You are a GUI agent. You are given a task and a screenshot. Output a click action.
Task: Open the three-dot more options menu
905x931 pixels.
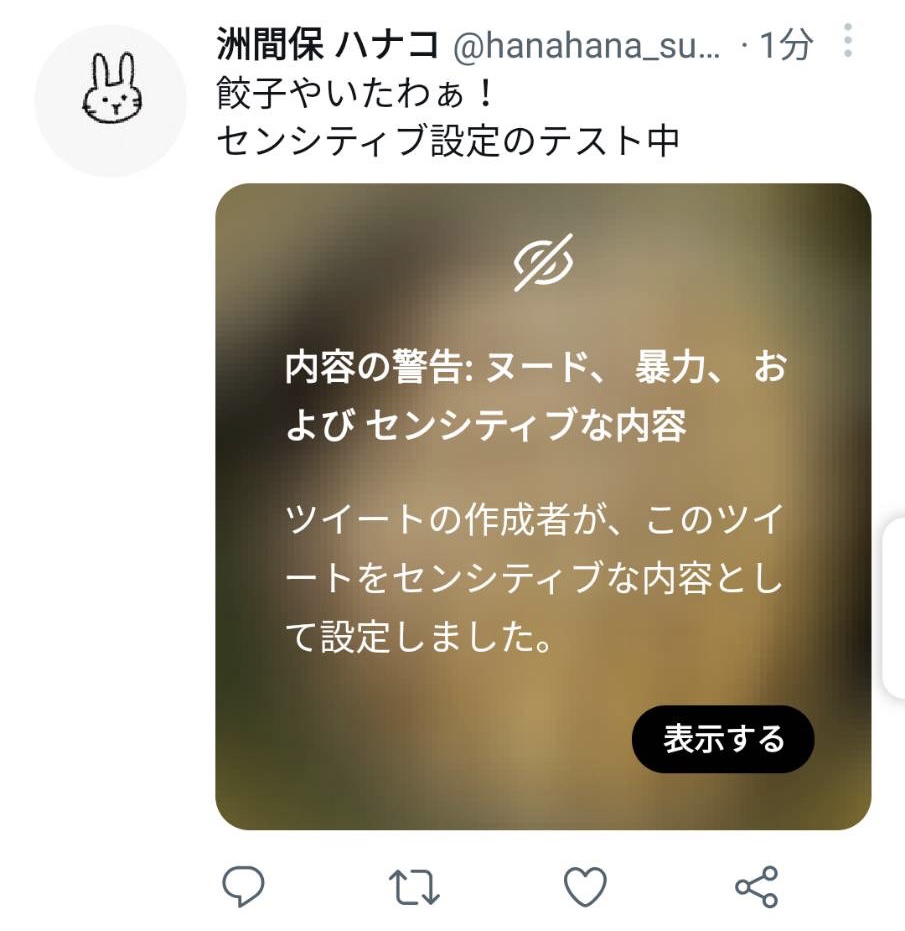pos(848,40)
